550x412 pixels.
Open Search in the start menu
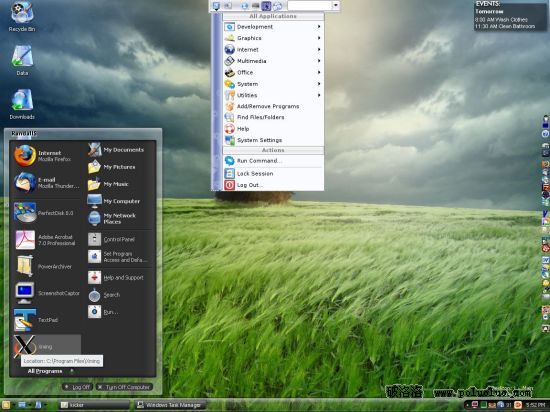click(x=119, y=295)
